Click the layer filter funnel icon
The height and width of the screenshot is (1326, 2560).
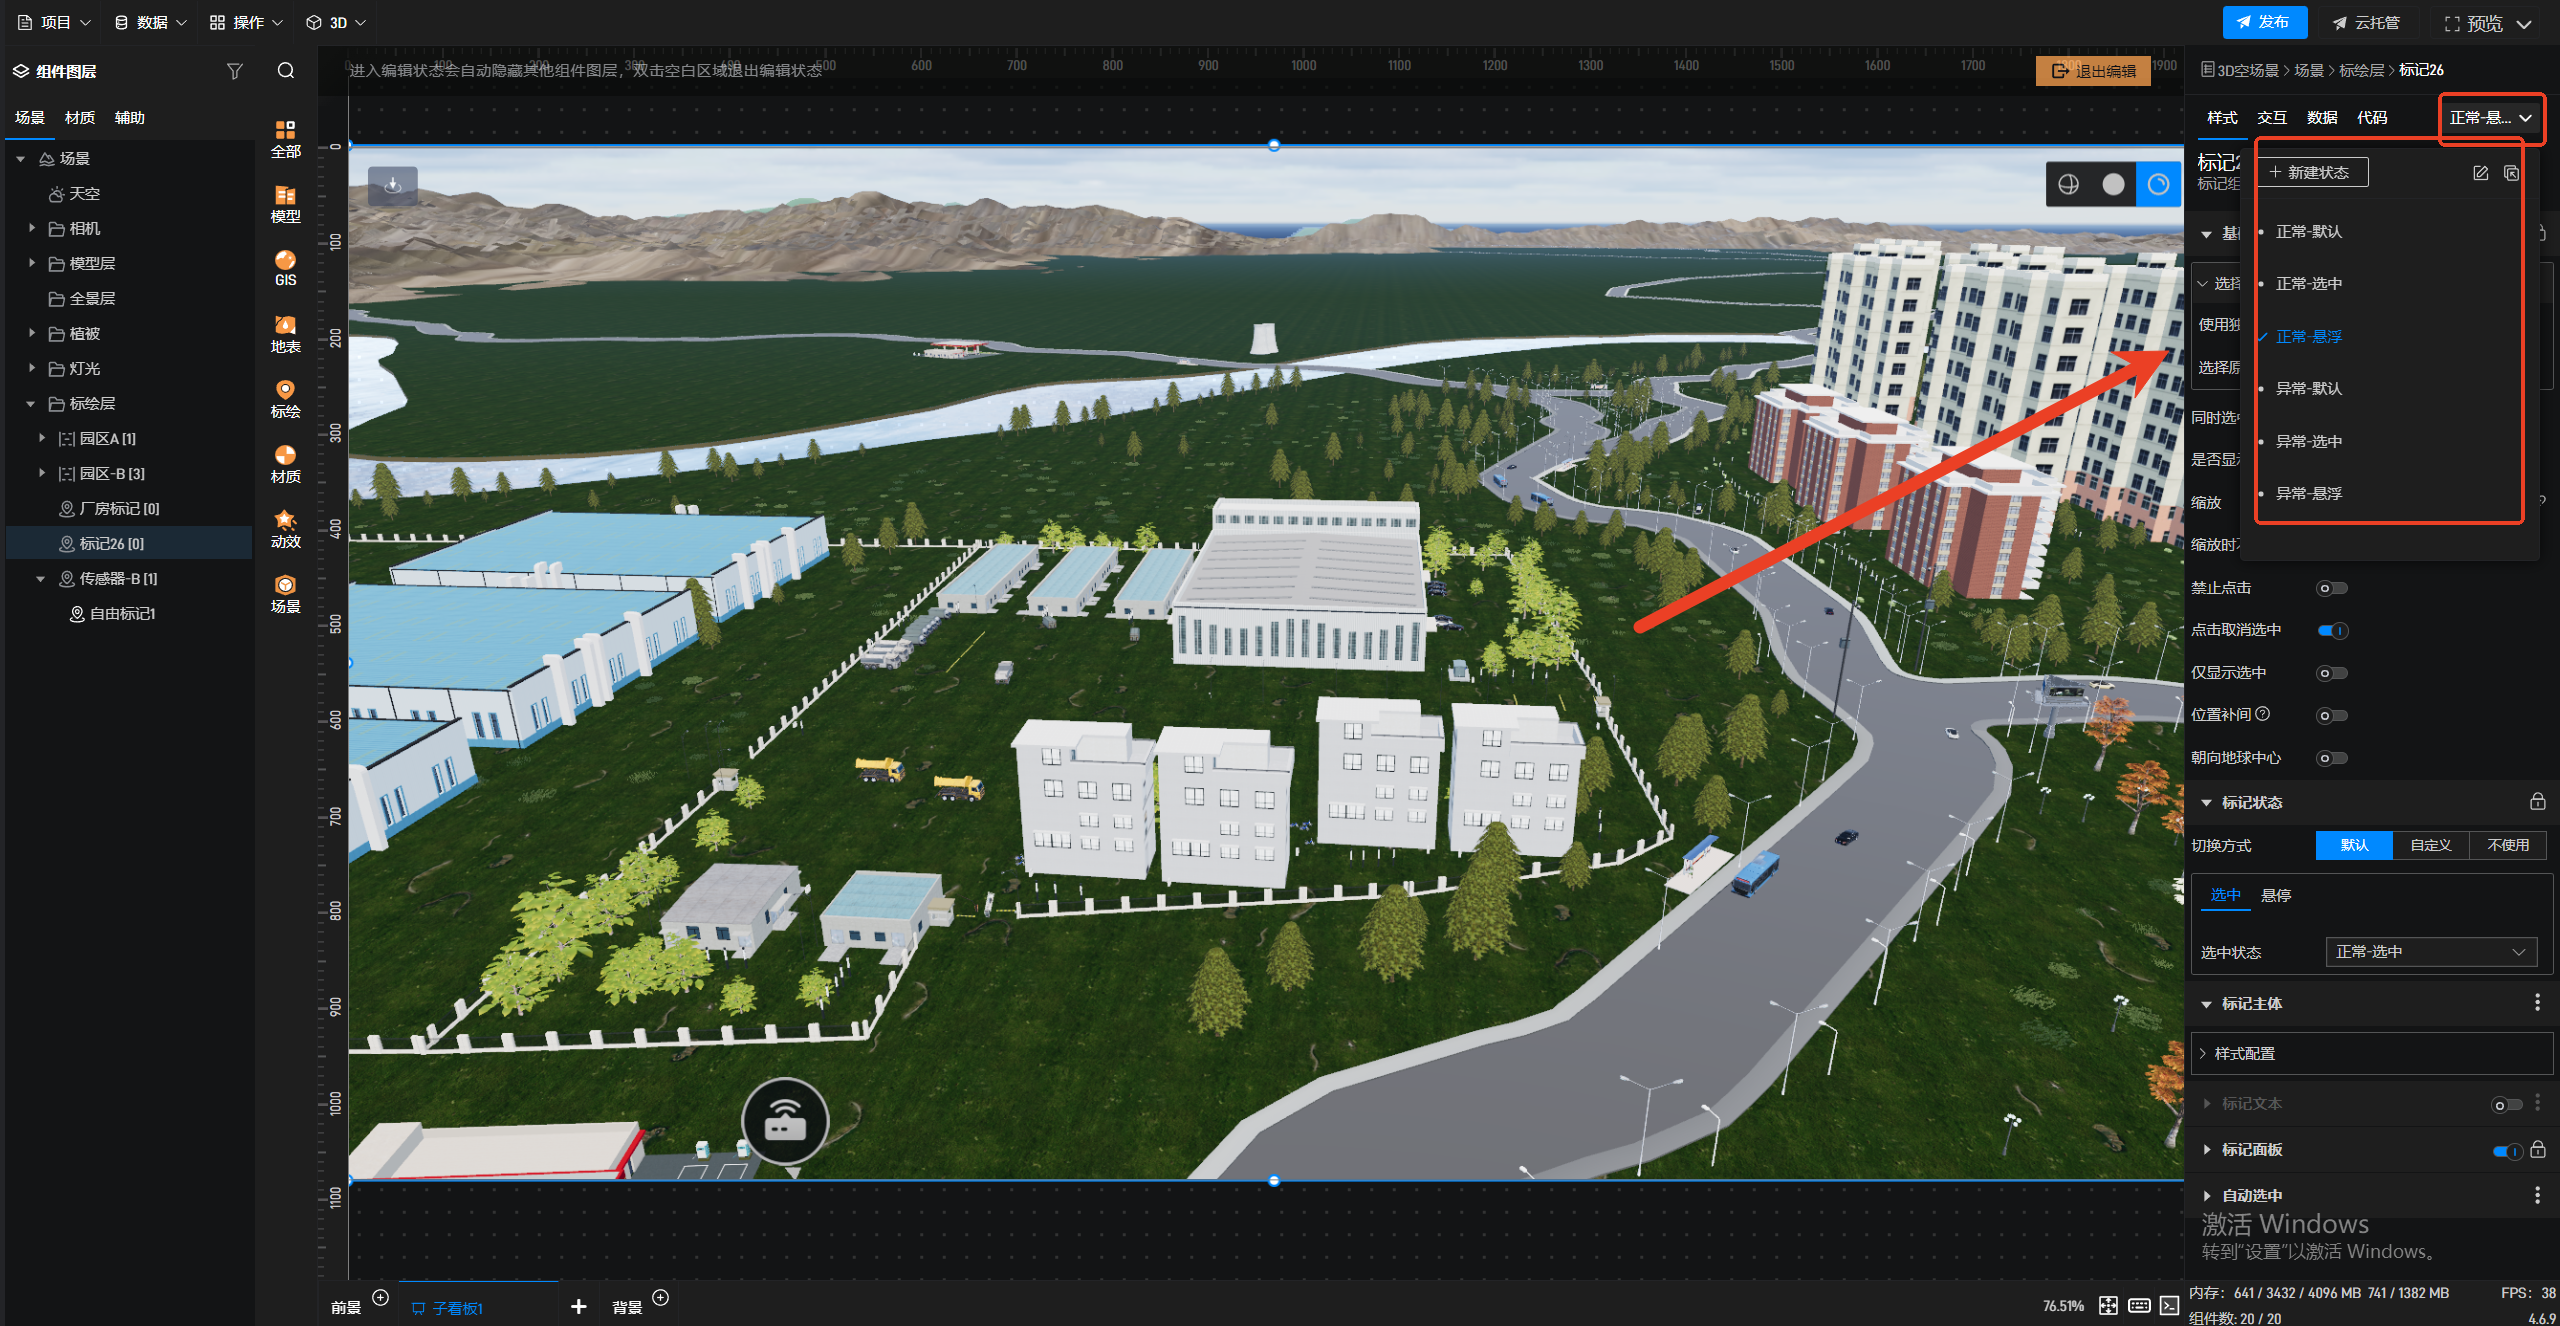tap(235, 71)
